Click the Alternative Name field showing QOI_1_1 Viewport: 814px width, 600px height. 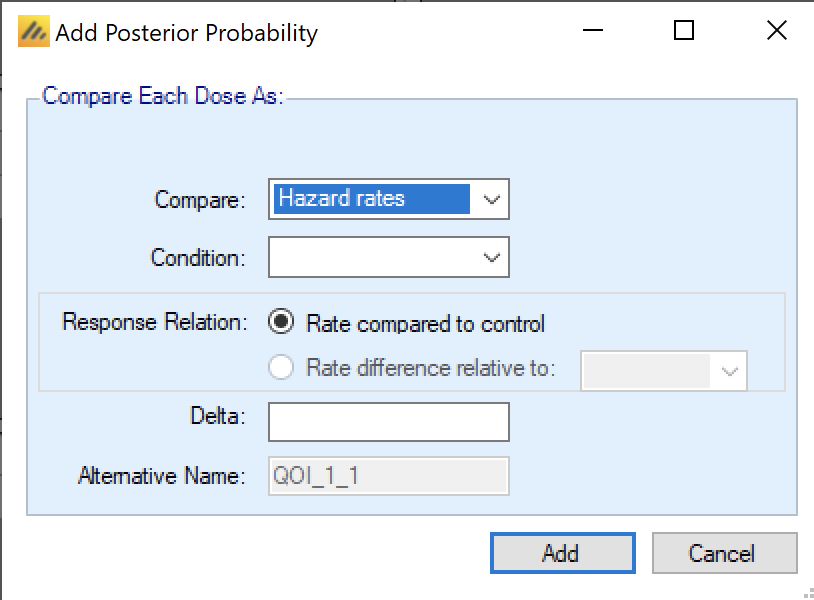coord(388,476)
